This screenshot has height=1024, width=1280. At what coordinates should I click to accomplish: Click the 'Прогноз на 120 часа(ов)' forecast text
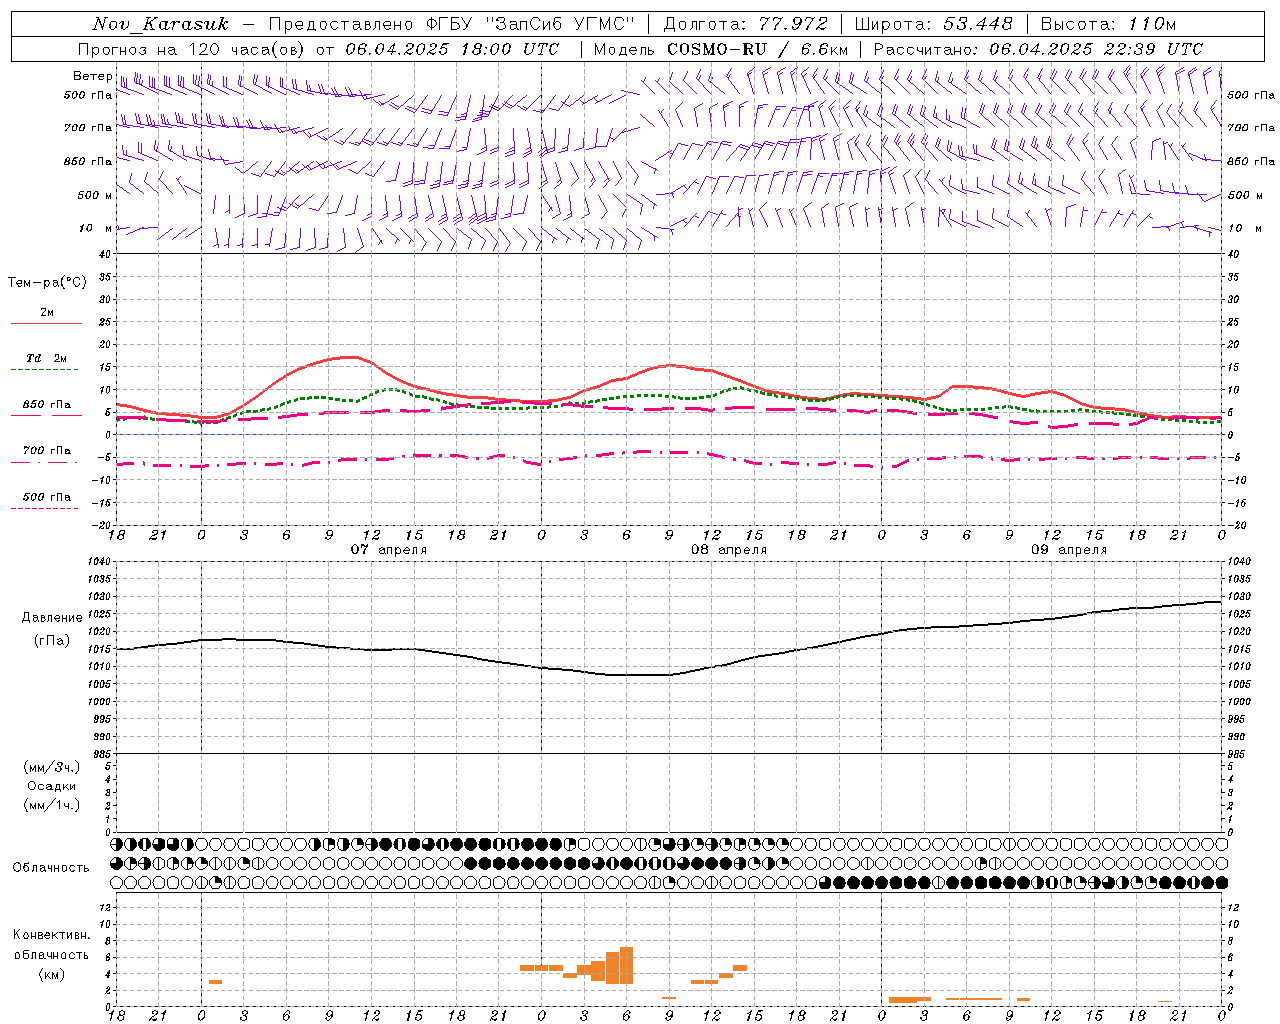coord(192,49)
